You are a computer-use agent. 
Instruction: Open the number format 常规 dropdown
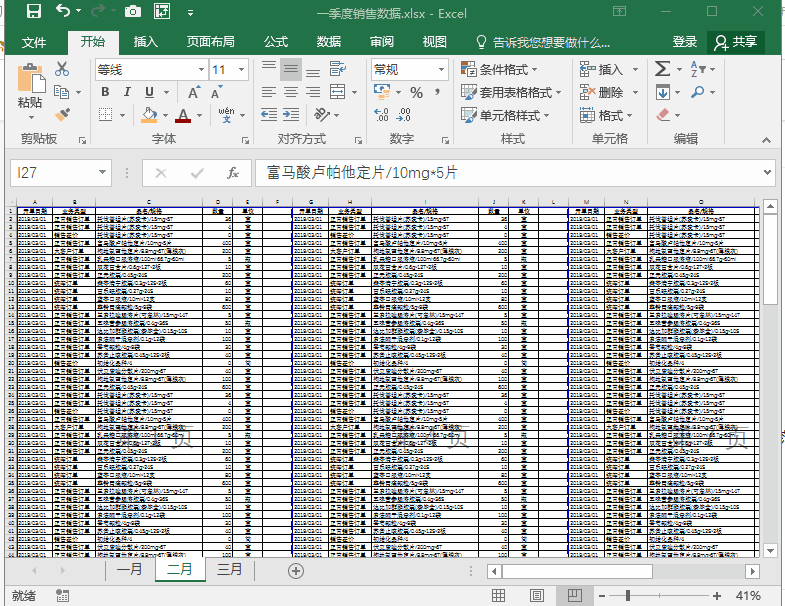(x=441, y=70)
